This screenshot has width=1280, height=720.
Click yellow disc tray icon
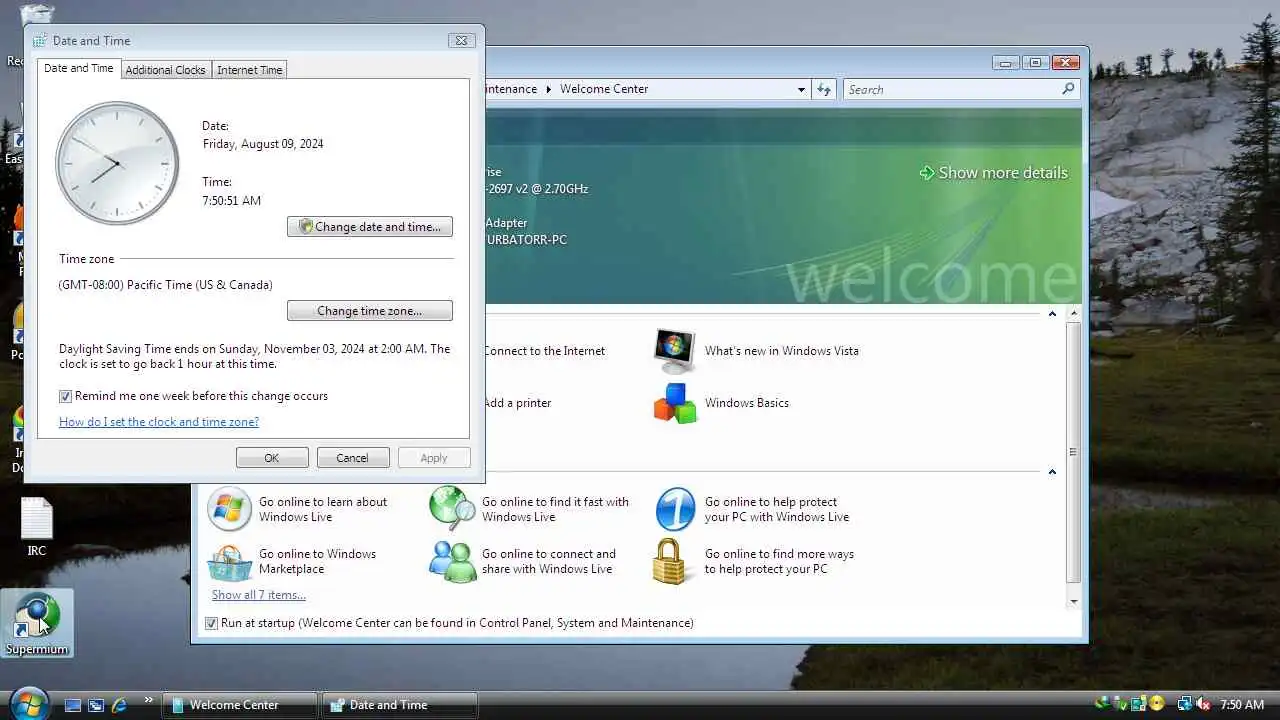[1157, 704]
